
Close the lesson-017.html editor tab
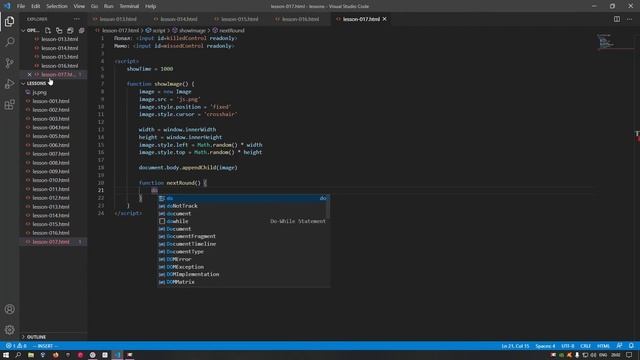(x=384, y=19)
